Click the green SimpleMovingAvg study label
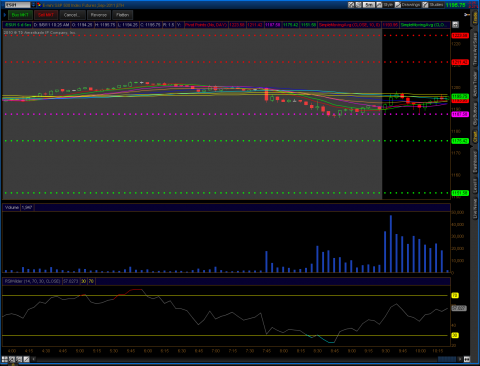 tap(425, 25)
